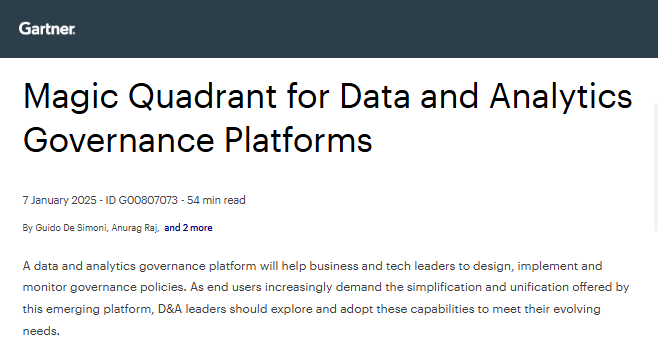Click the vertical scrollbar on the right edge
This screenshot has width=658, height=361.
pos(655,167)
